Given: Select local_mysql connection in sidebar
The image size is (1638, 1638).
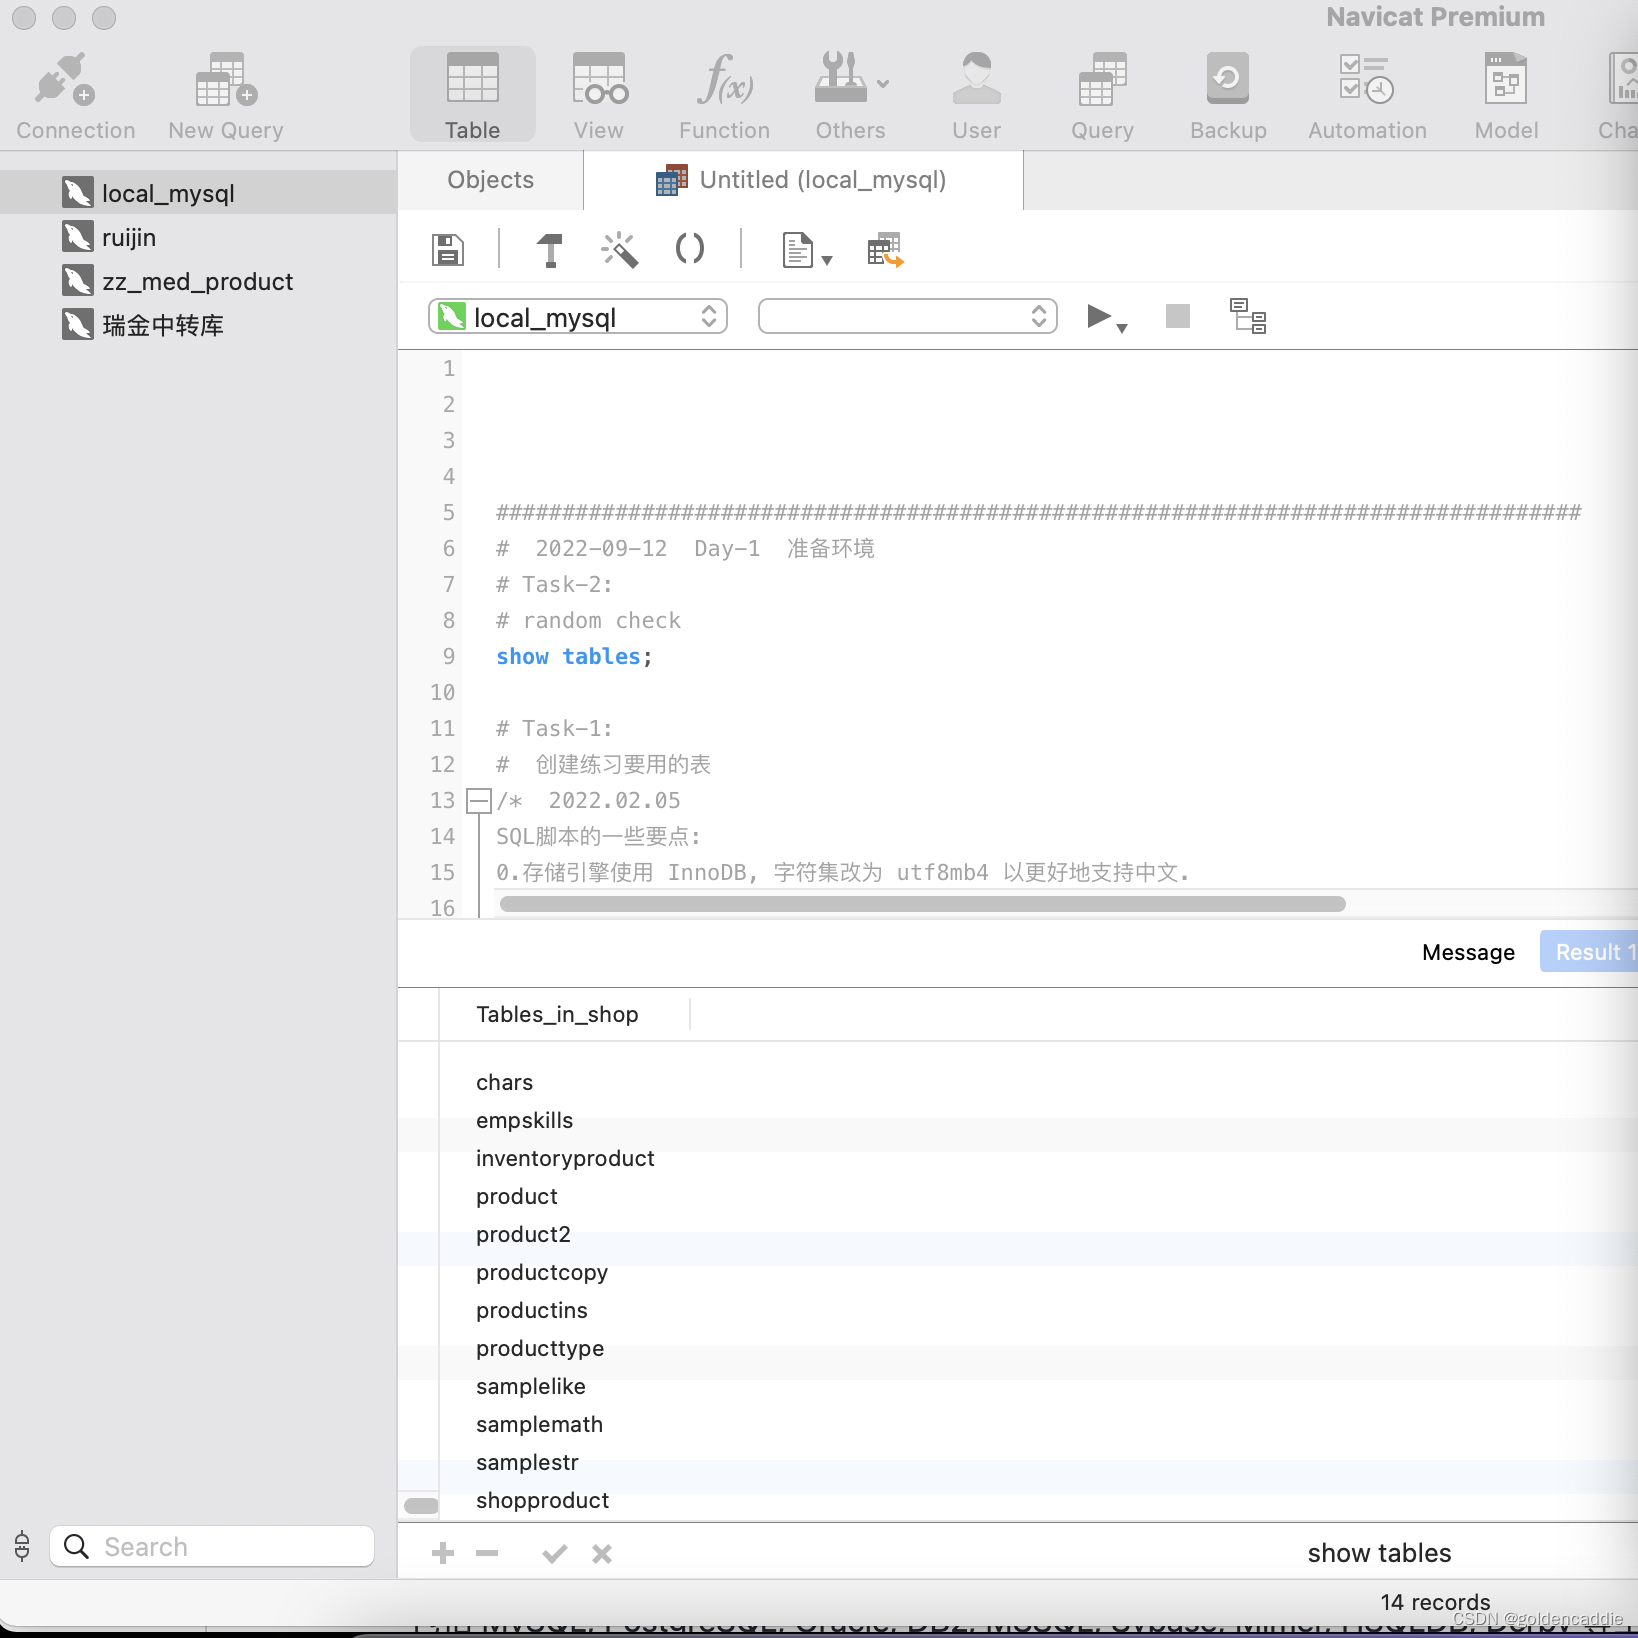Looking at the screenshot, I should tap(198, 193).
